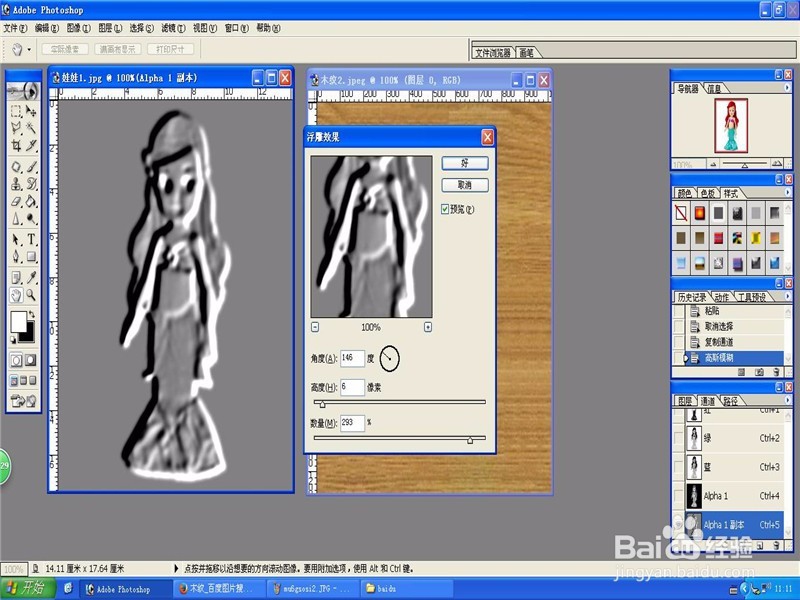Click the amount (数量) slider handle
Screen dimensions: 800x600
tap(470, 440)
